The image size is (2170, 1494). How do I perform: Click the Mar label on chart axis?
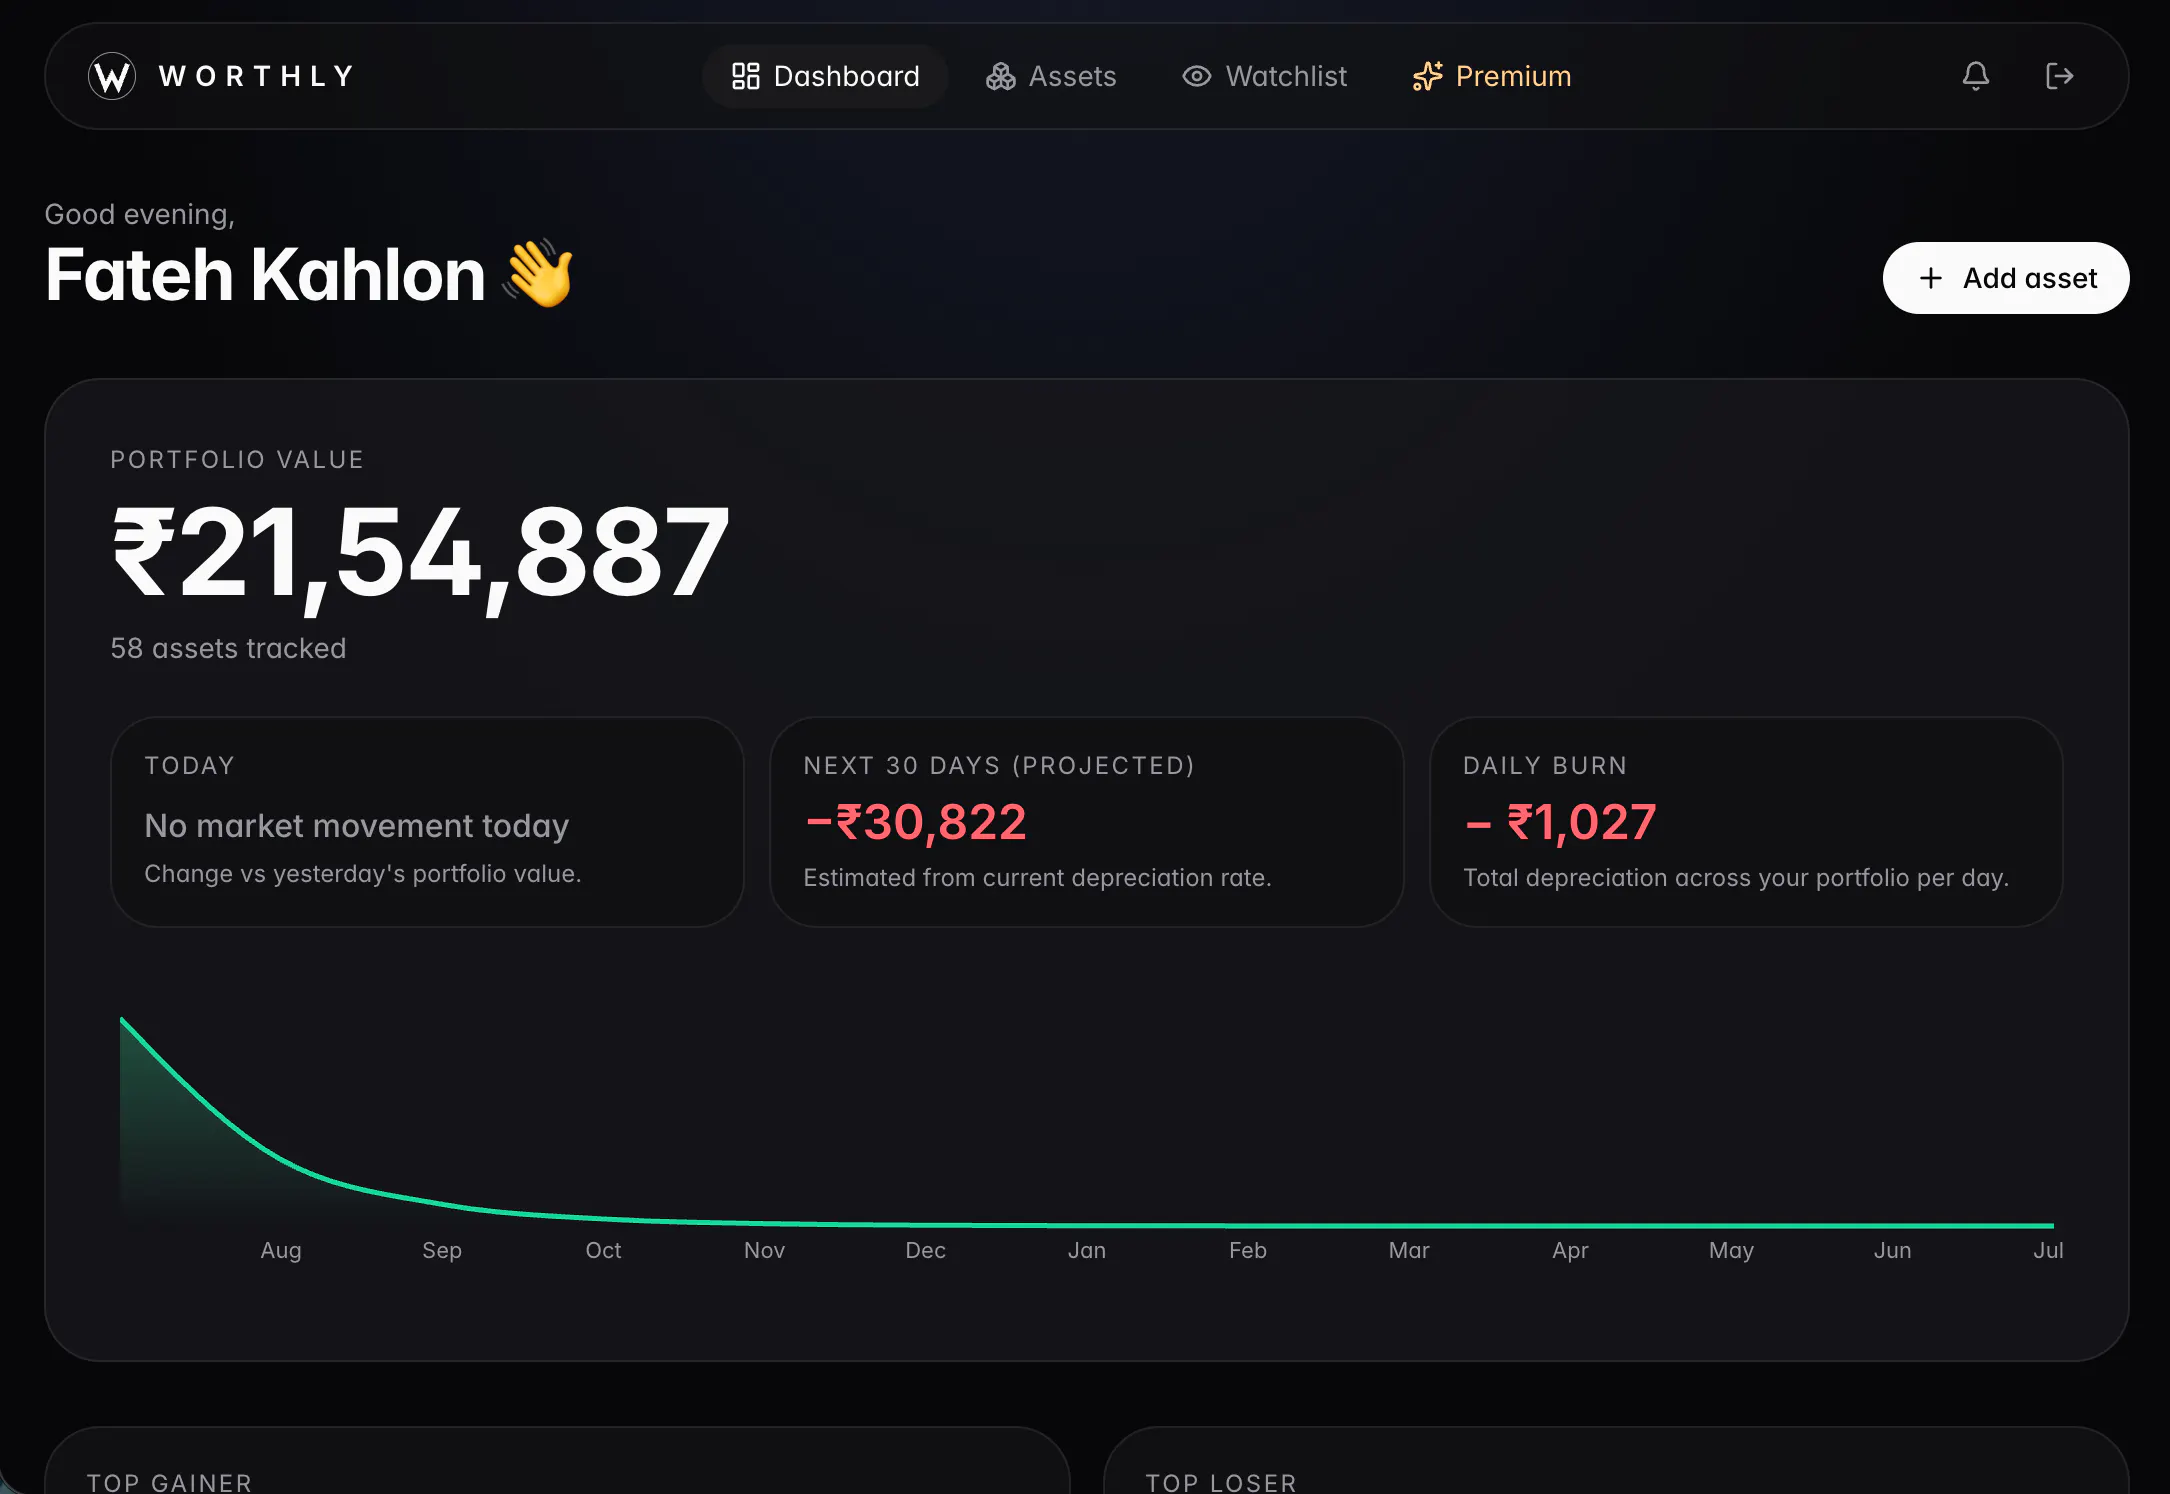tap(1409, 1250)
